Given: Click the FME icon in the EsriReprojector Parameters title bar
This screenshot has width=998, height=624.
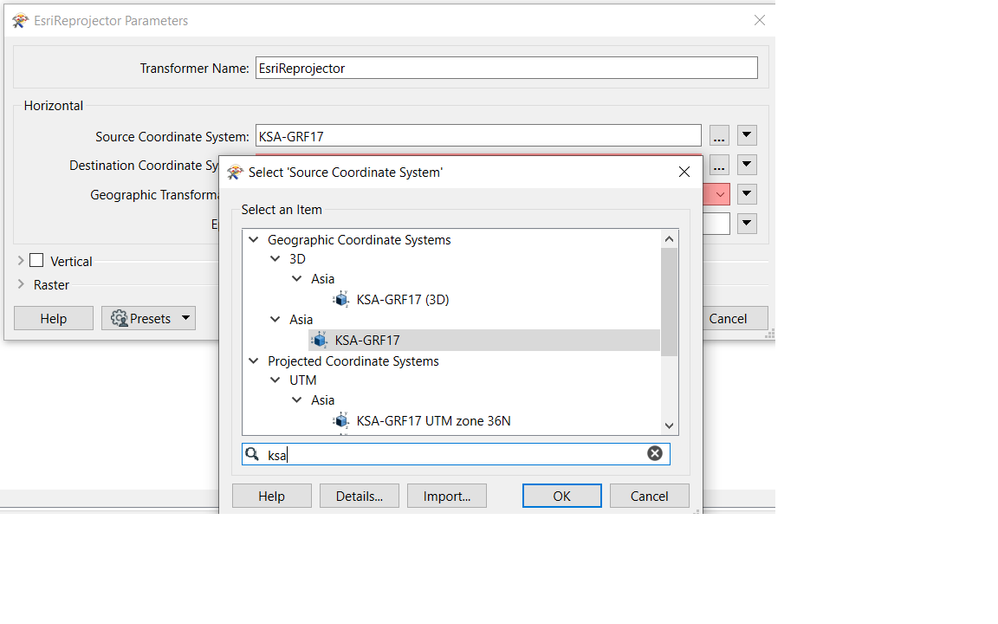Looking at the screenshot, I should [x=20, y=20].
